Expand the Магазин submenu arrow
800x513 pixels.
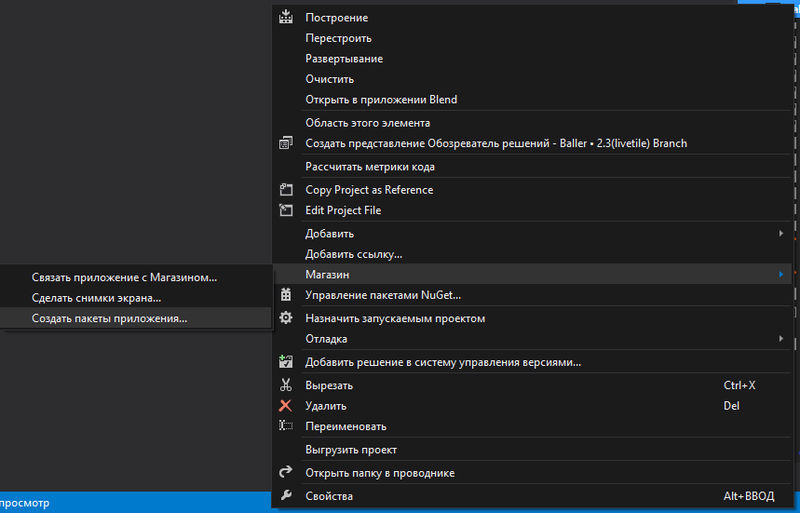pos(781,274)
